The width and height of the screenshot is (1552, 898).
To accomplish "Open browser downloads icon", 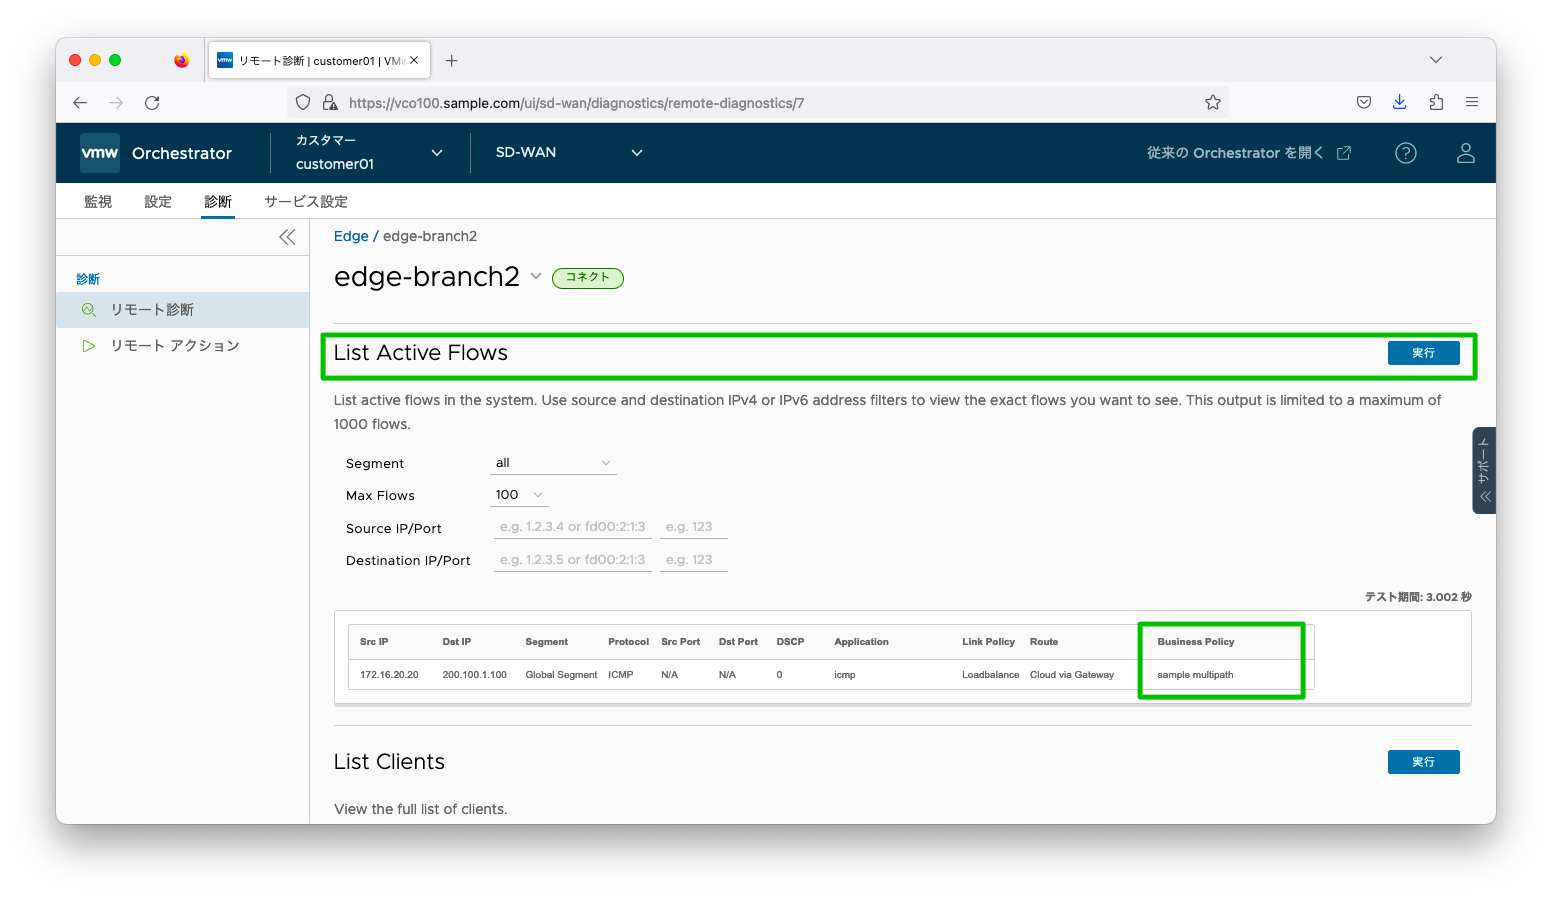I will (1400, 102).
